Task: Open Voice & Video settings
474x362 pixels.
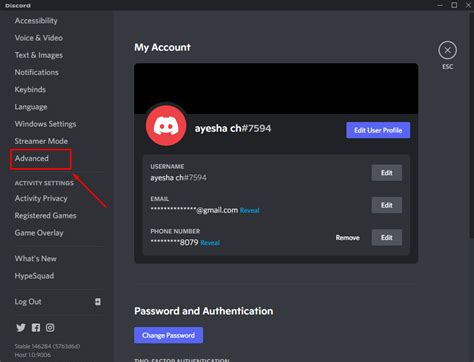Action: click(x=39, y=38)
